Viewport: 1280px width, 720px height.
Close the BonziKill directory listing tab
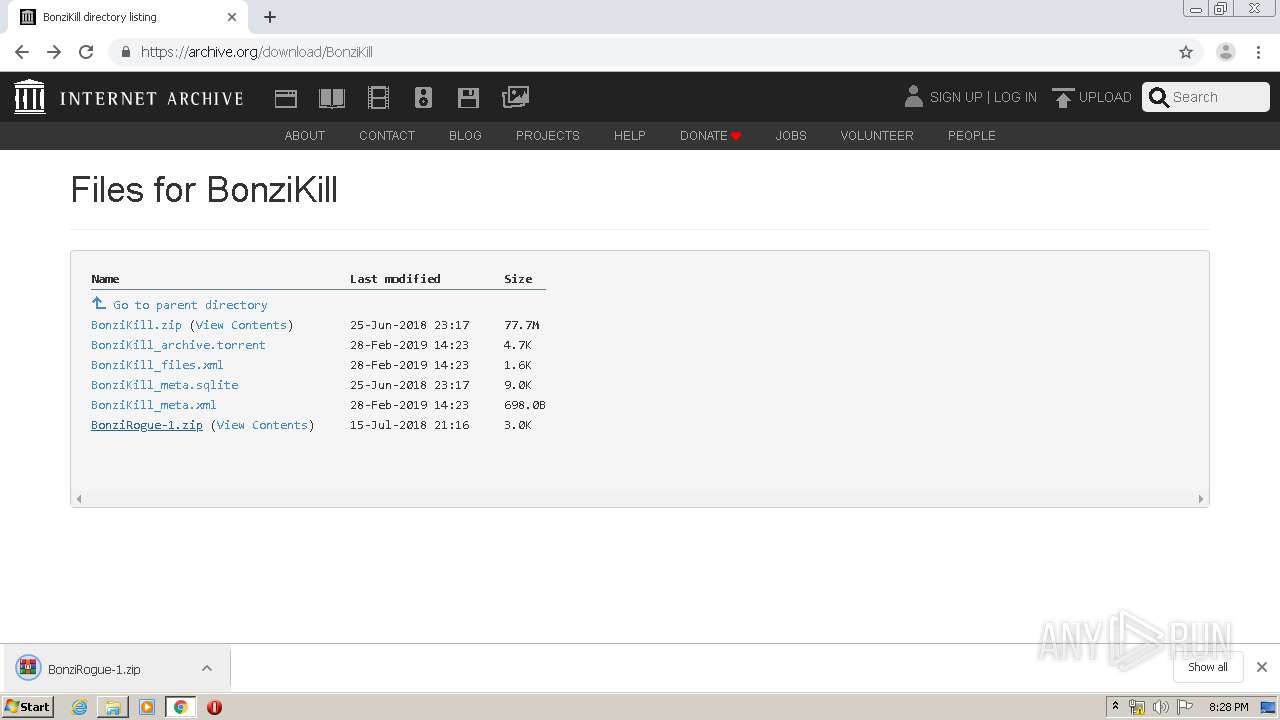point(232,17)
